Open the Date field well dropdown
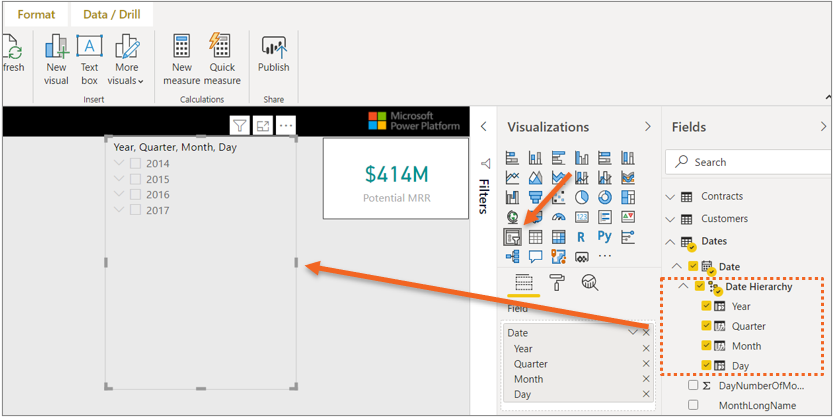The width and height of the screenshot is (834, 420). pyautogui.click(x=632, y=332)
